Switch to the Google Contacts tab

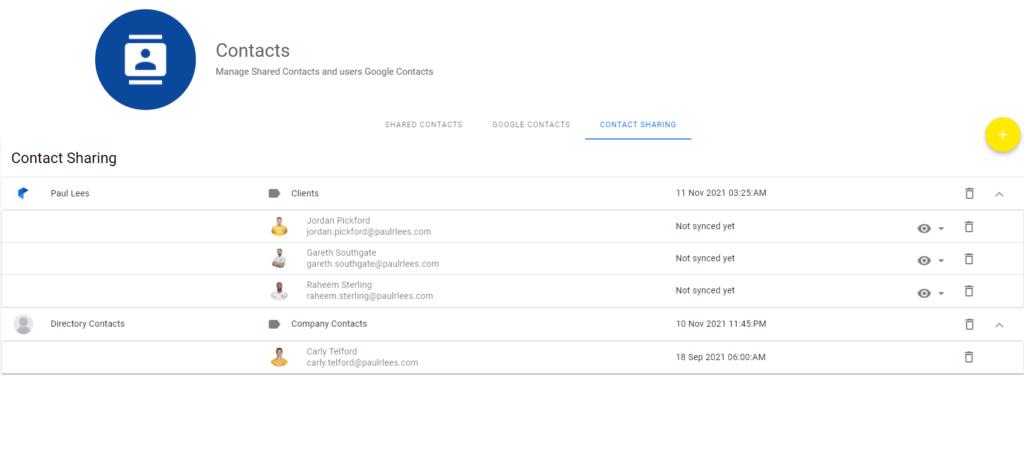click(531, 125)
